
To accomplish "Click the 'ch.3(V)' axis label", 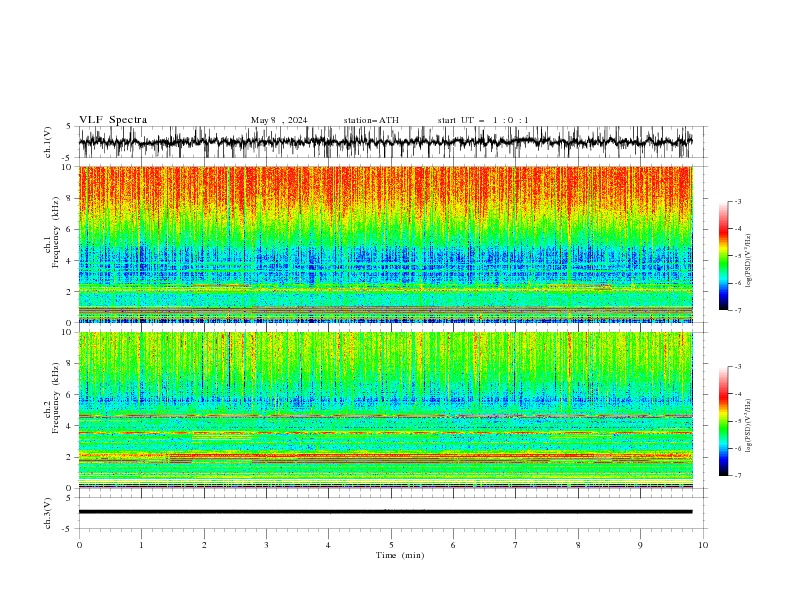I will pos(48,513).
